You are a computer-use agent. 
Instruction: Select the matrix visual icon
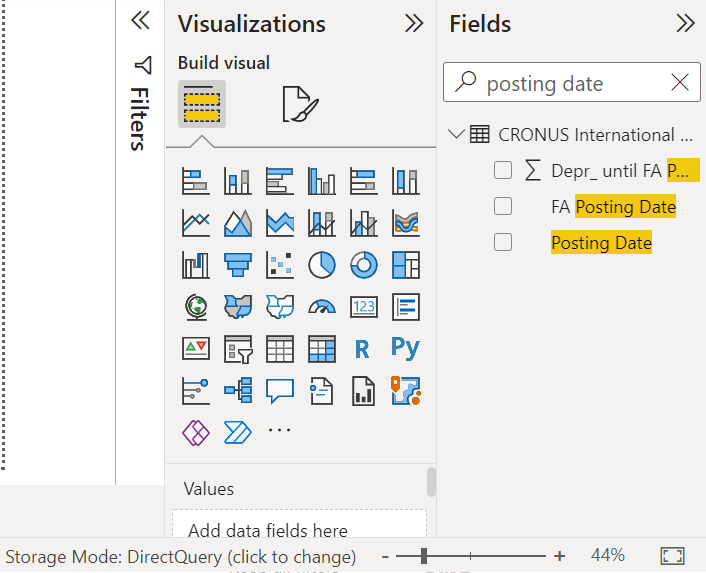(321, 348)
